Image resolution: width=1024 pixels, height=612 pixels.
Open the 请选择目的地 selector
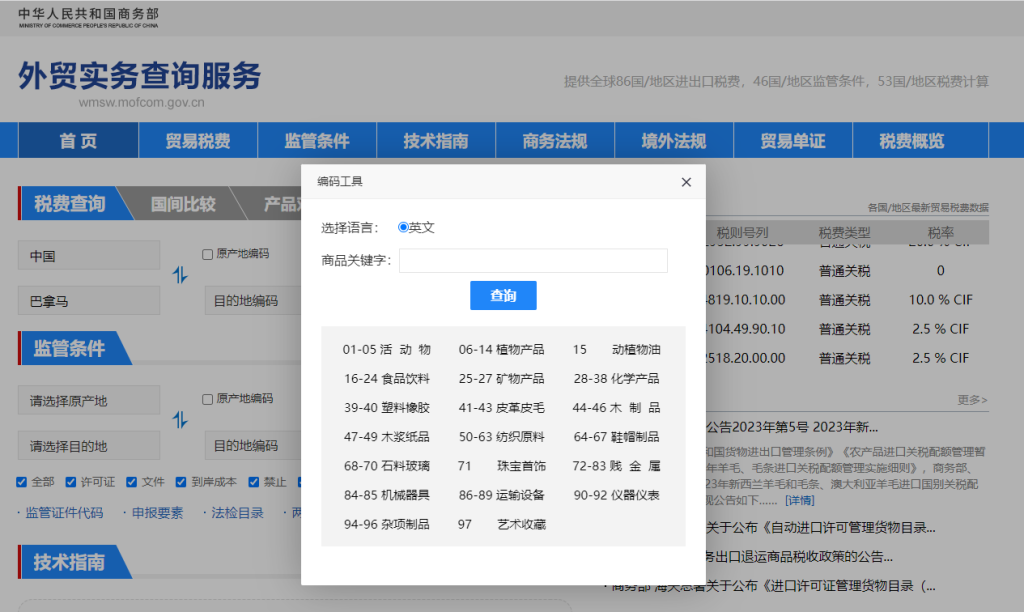[x=89, y=446]
